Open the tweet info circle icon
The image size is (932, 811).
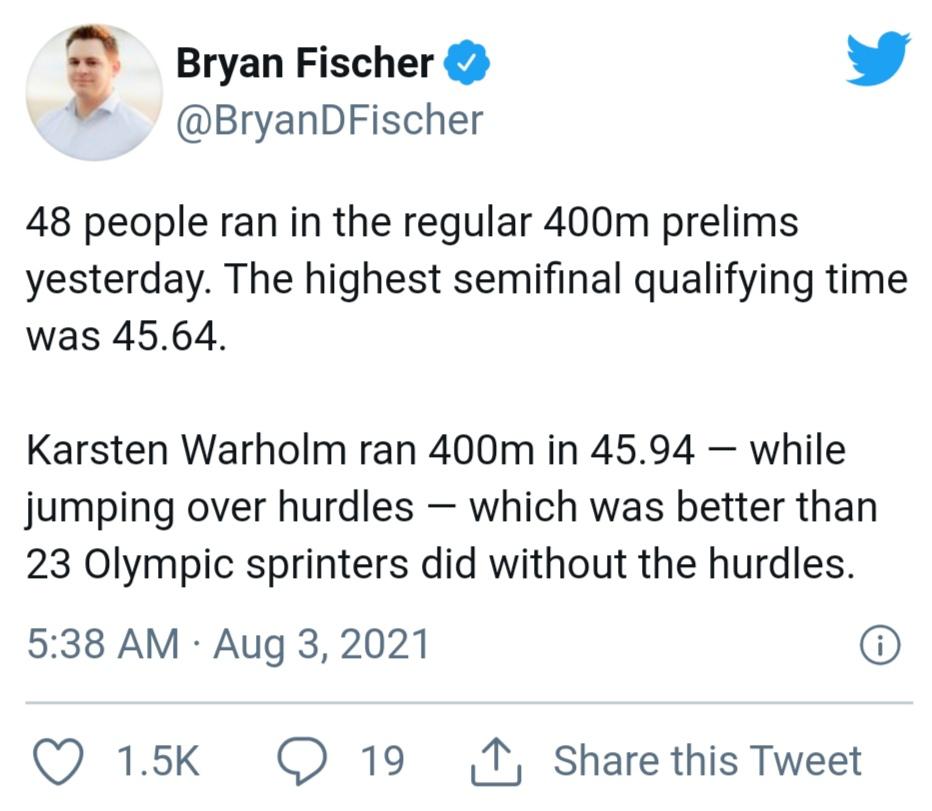pyautogui.click(x=880, y=645)
